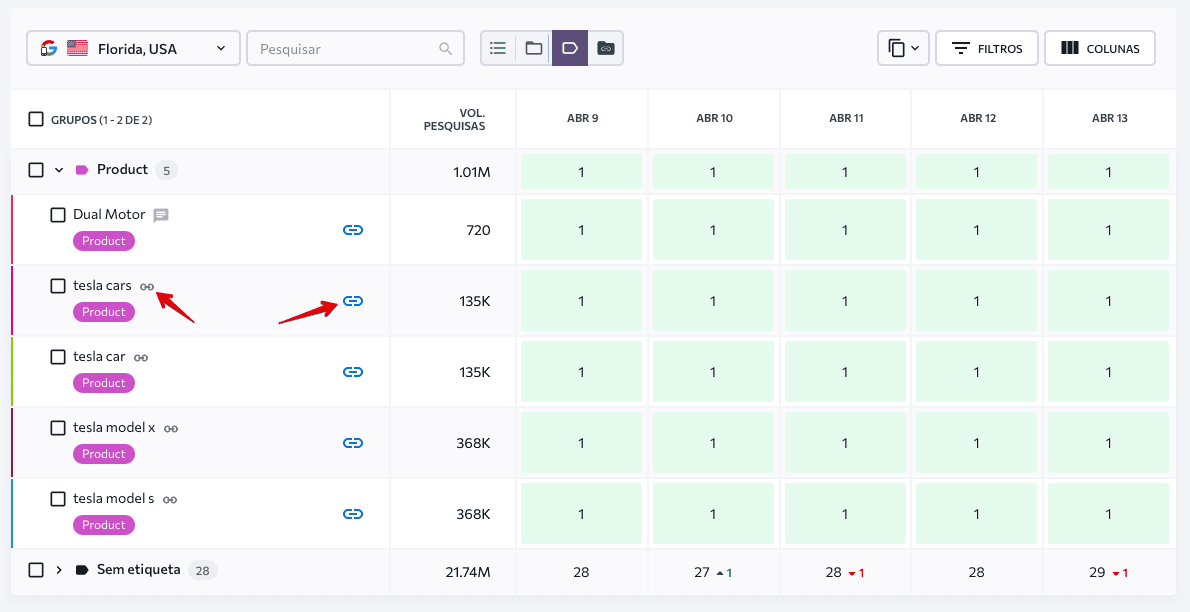Click the 720 volume value for Dual Motor
1190x612 pixels.
pos(478,230)
